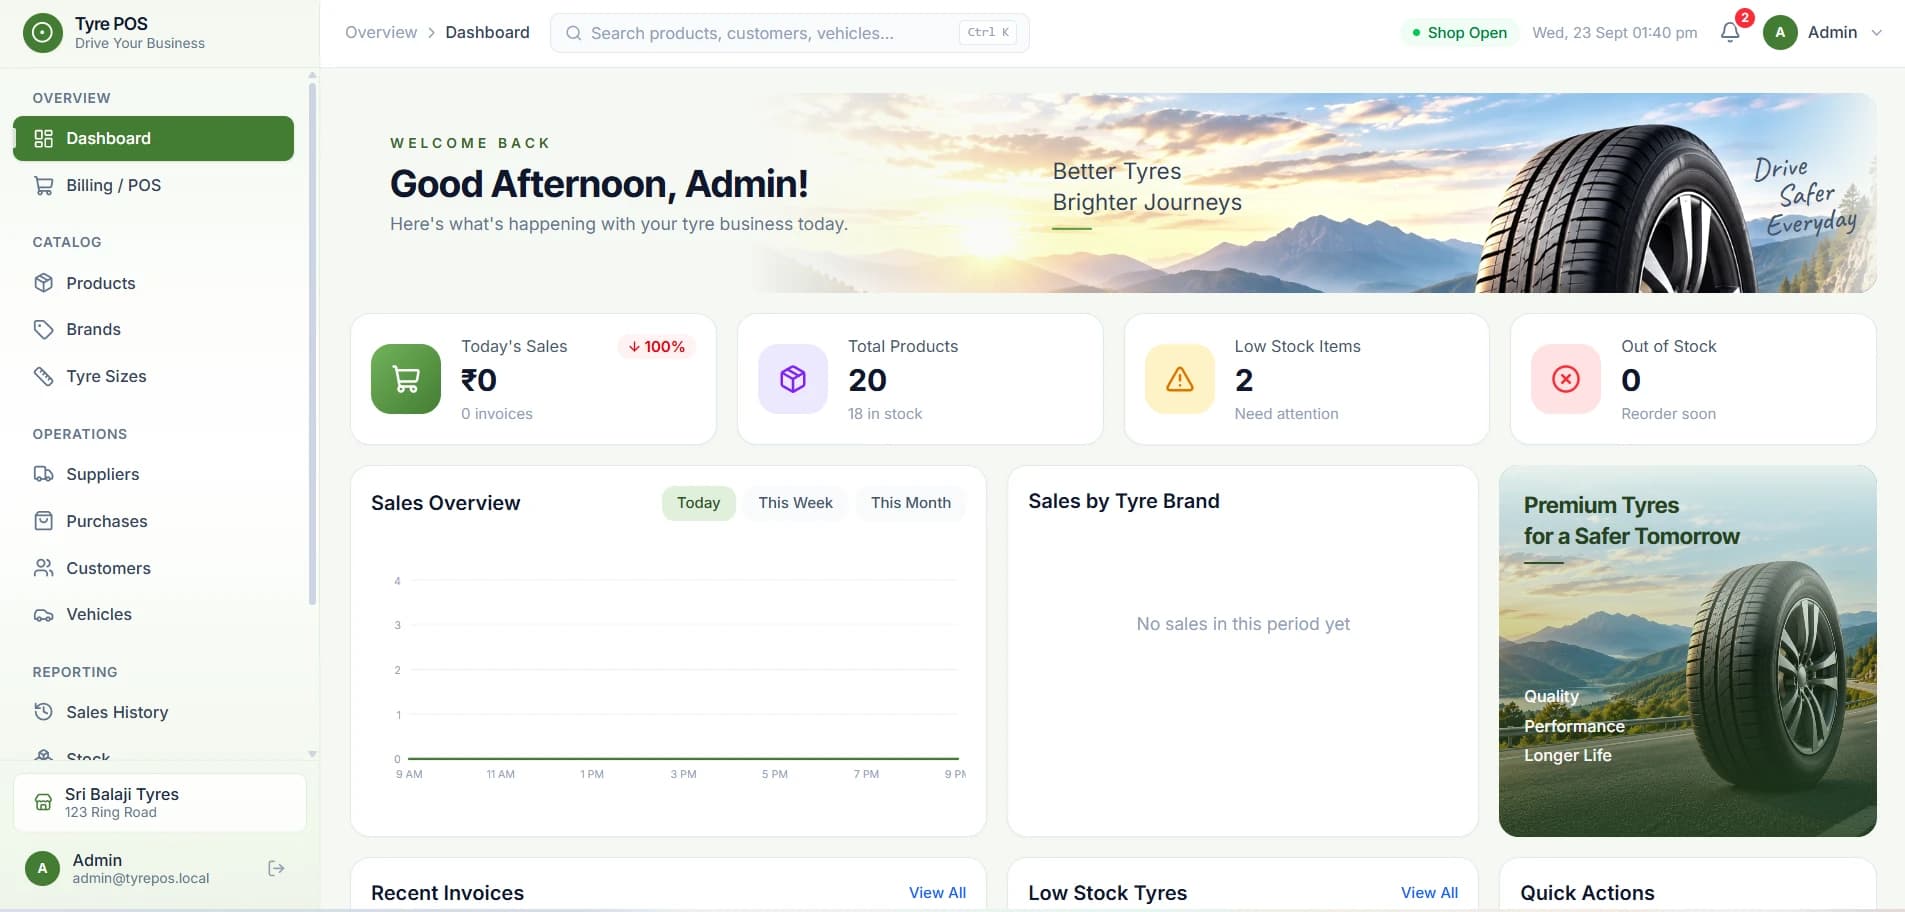The width and height of the screenshot is (1905, 912).
Task: Click the 100% decrease badge
Action: click(657, 346)
